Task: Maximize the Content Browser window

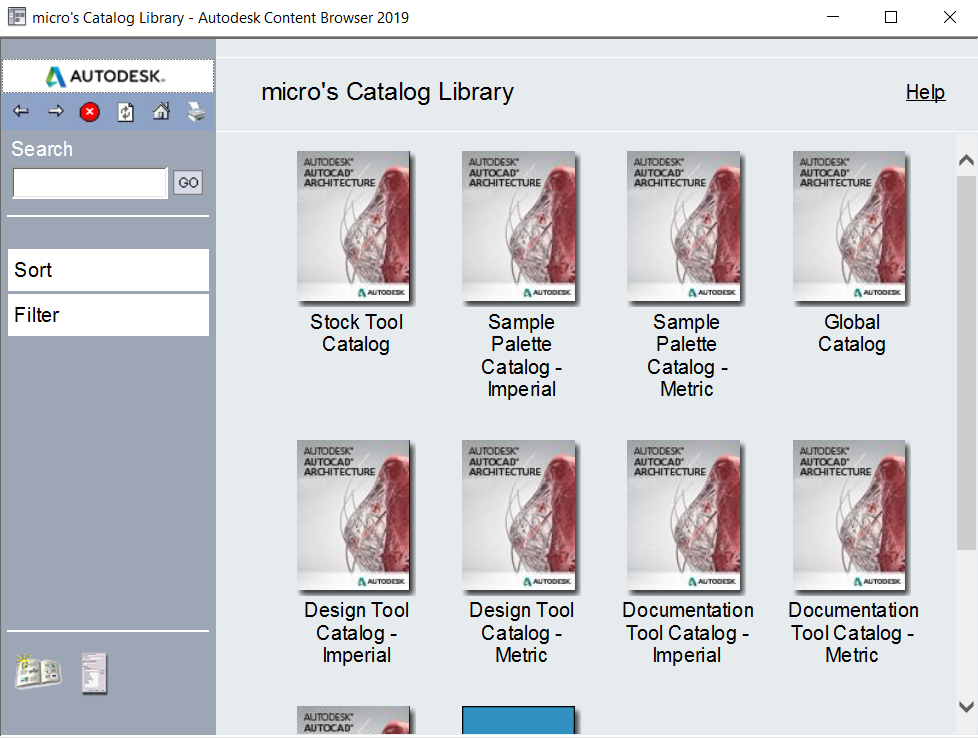Action: click(891, 17)
